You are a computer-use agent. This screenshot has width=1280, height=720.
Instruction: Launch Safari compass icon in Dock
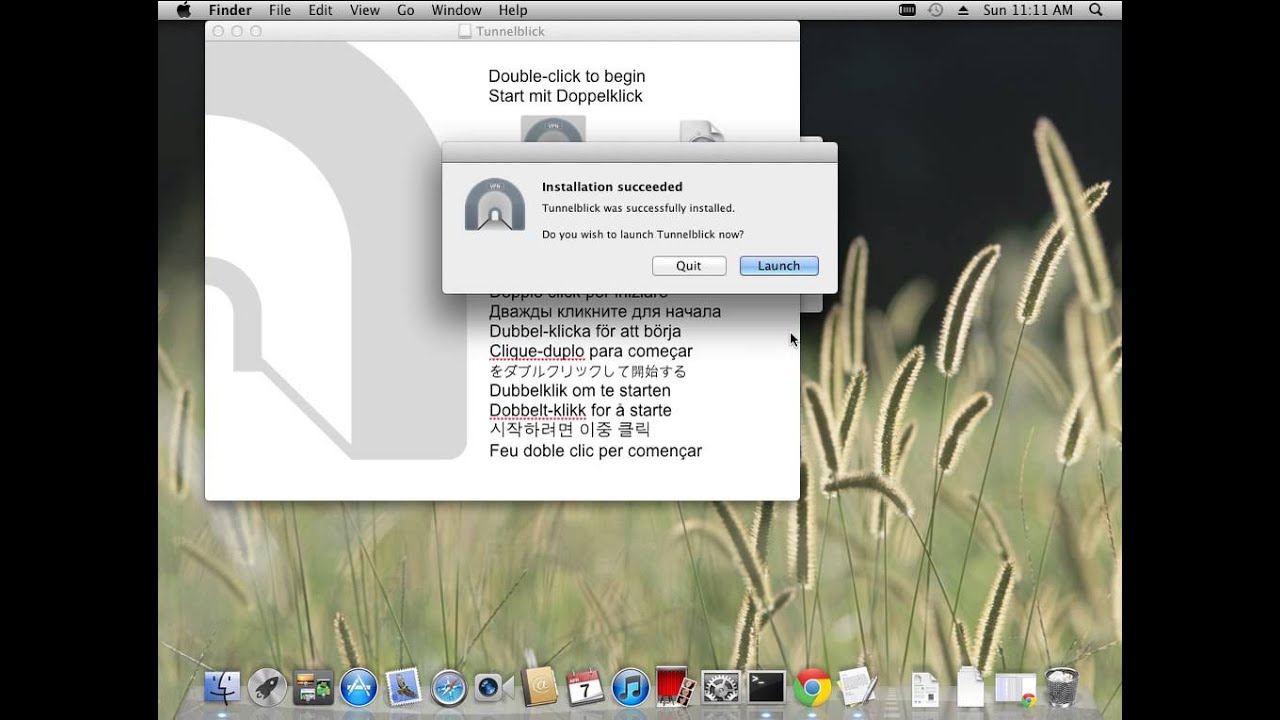pos(449,688)
